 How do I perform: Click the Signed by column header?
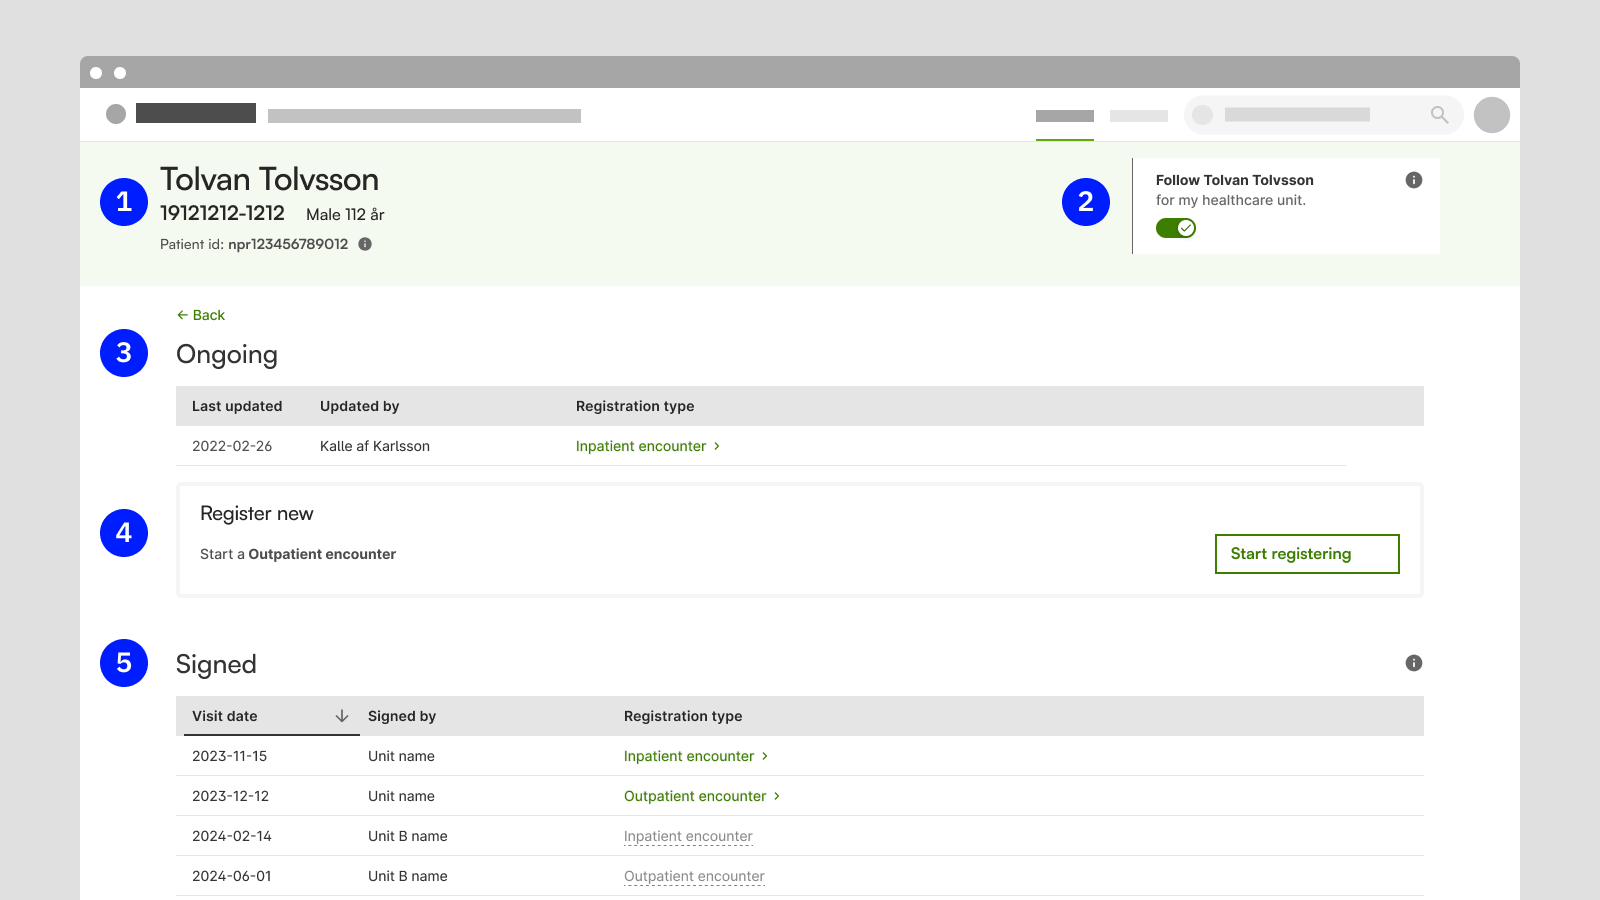pyautogui.click(x=402, y=716)
